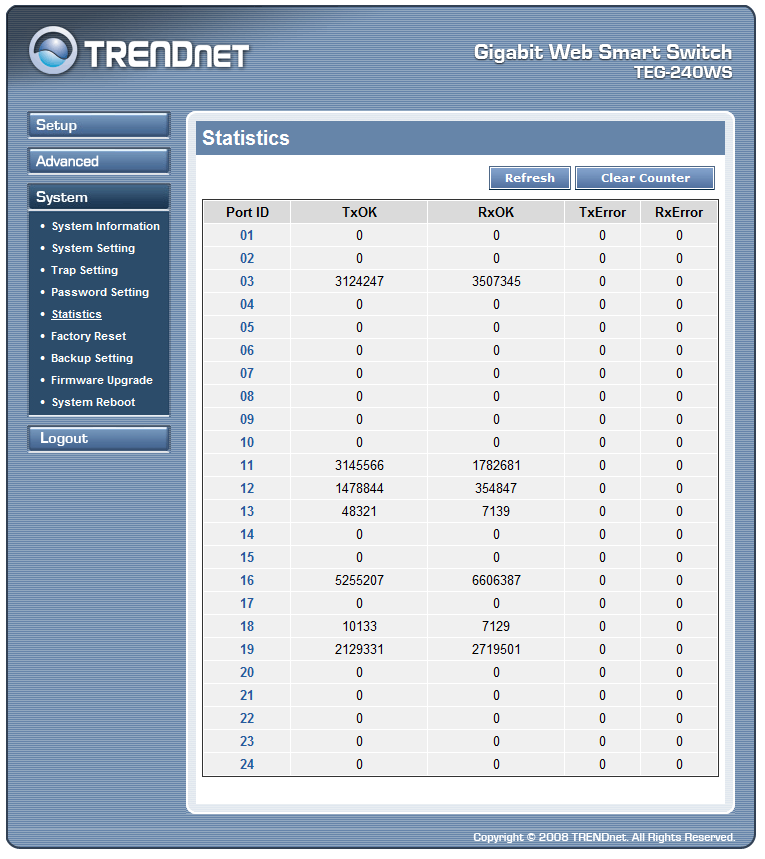Click the TRENDnet logo icon
765x859 pixels.
(53, 51)
